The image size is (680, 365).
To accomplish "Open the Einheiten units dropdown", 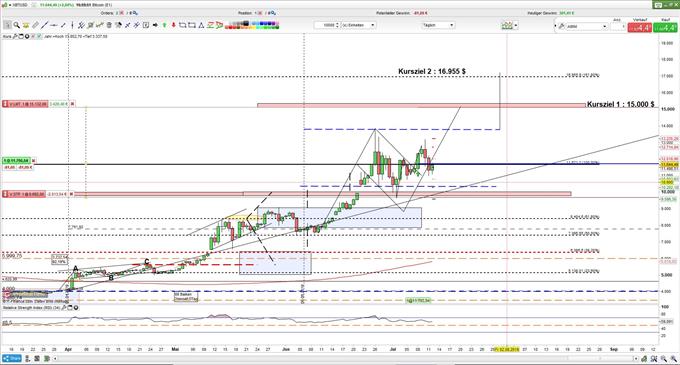I will point(358,25).
